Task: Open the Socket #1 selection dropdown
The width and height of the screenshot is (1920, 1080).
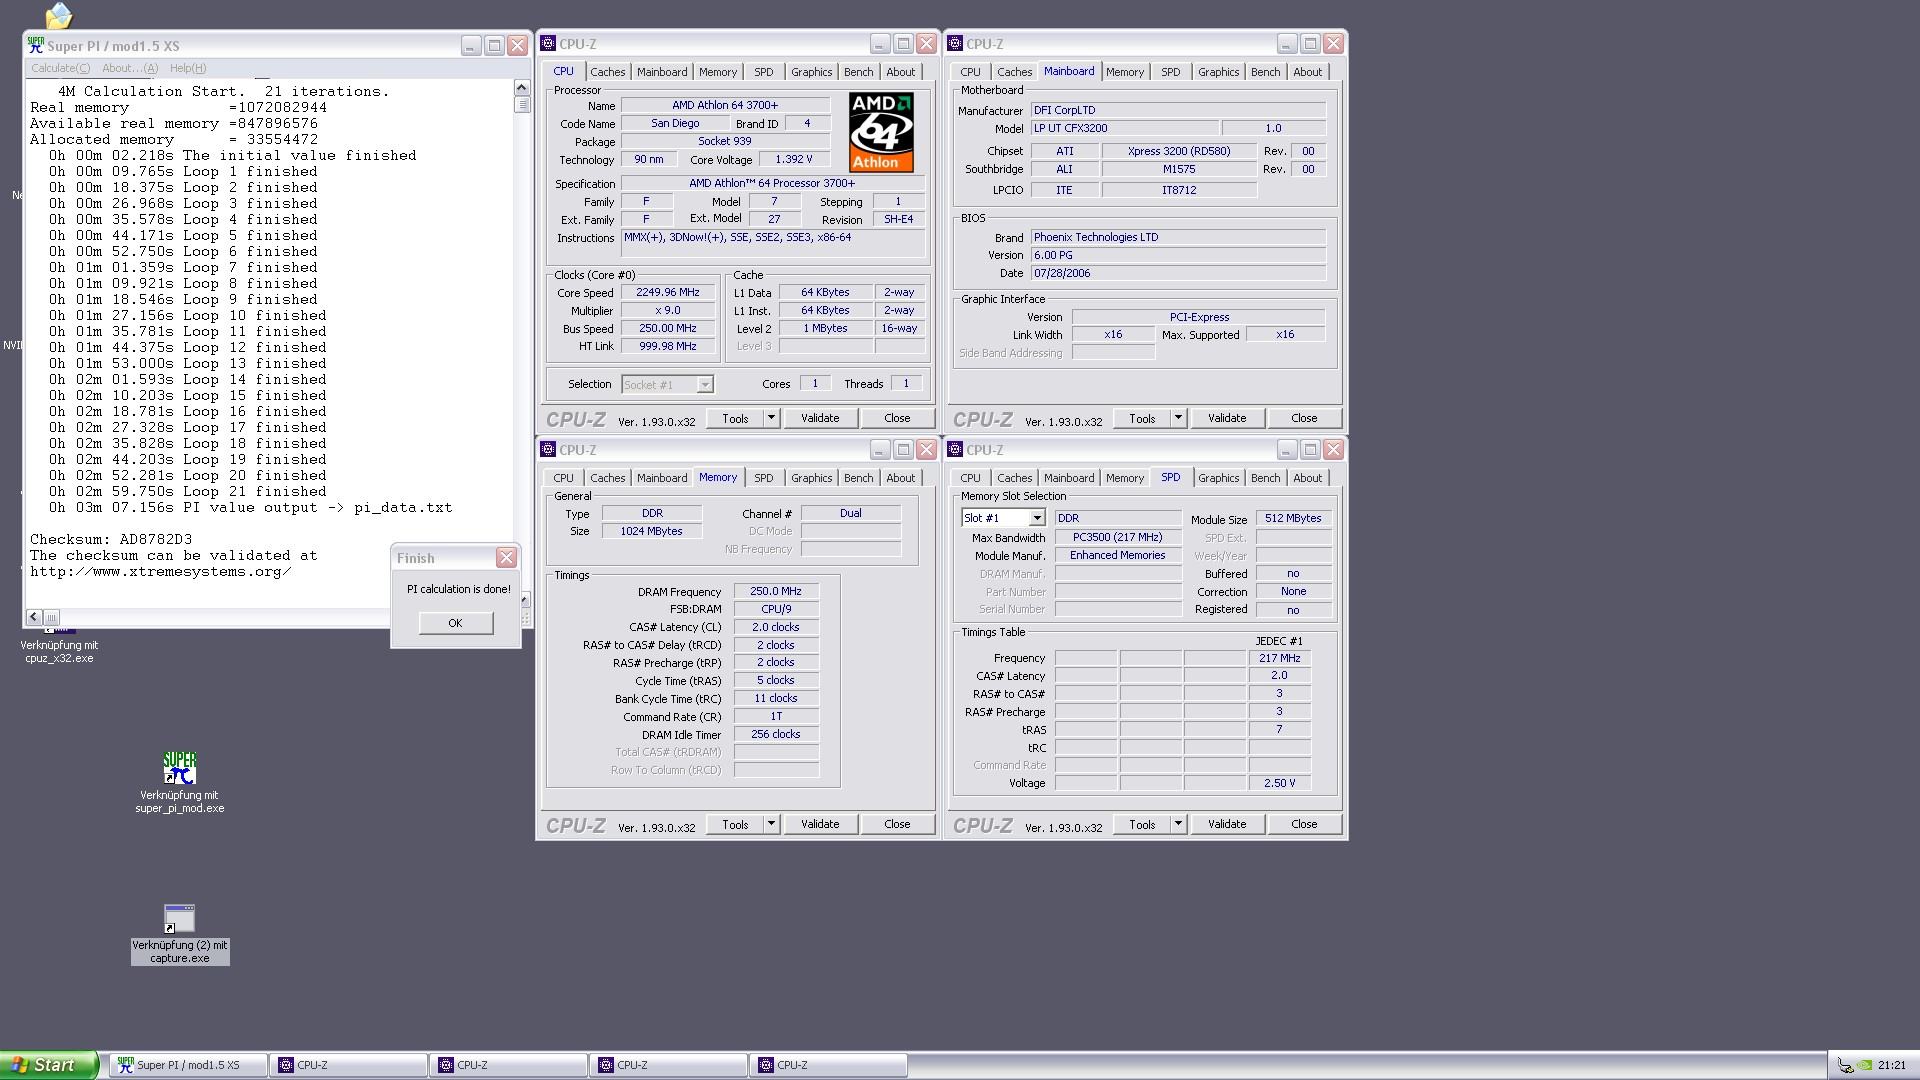Action: tap(705, 385)
